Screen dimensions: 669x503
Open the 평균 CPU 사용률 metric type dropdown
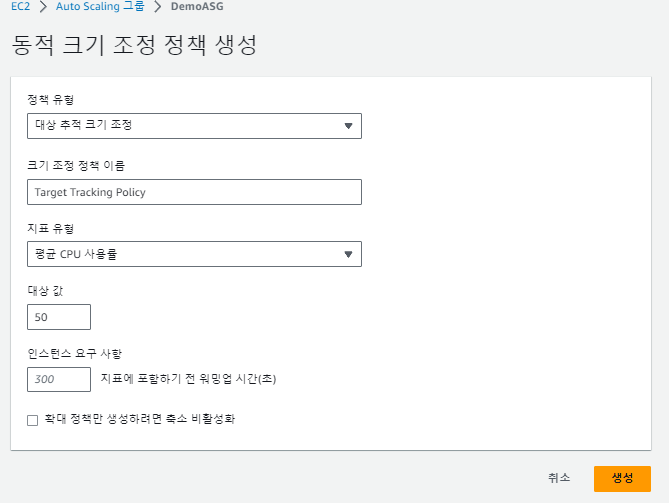coord(194,254)
